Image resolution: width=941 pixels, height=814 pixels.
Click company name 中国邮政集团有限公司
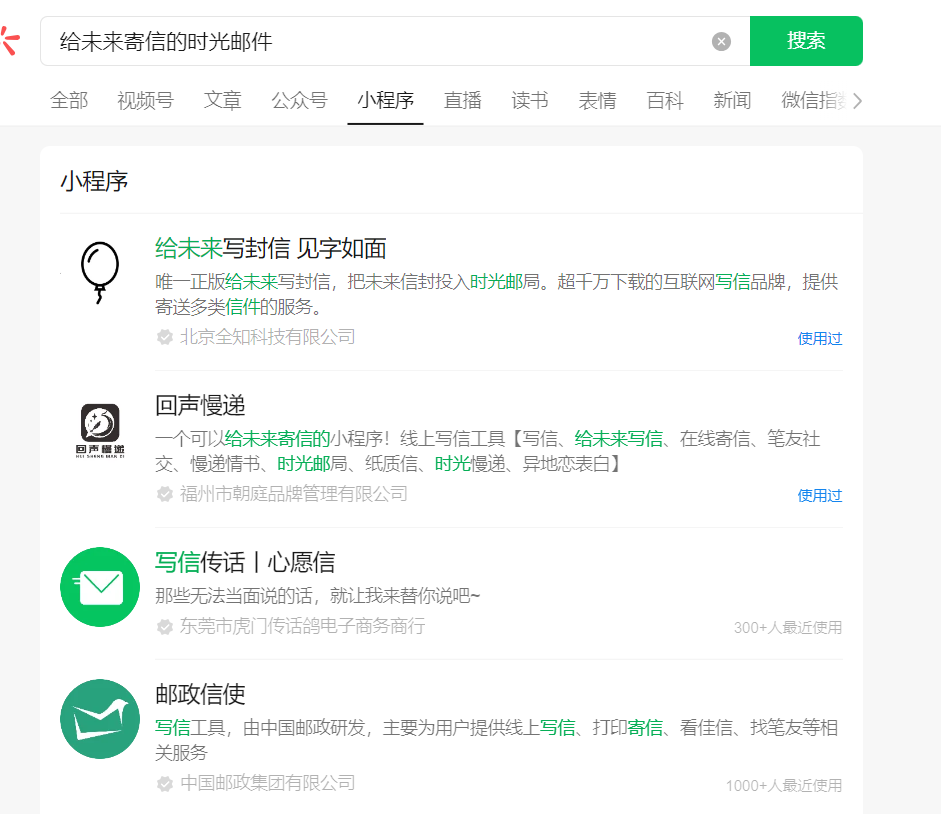point(268,783)
